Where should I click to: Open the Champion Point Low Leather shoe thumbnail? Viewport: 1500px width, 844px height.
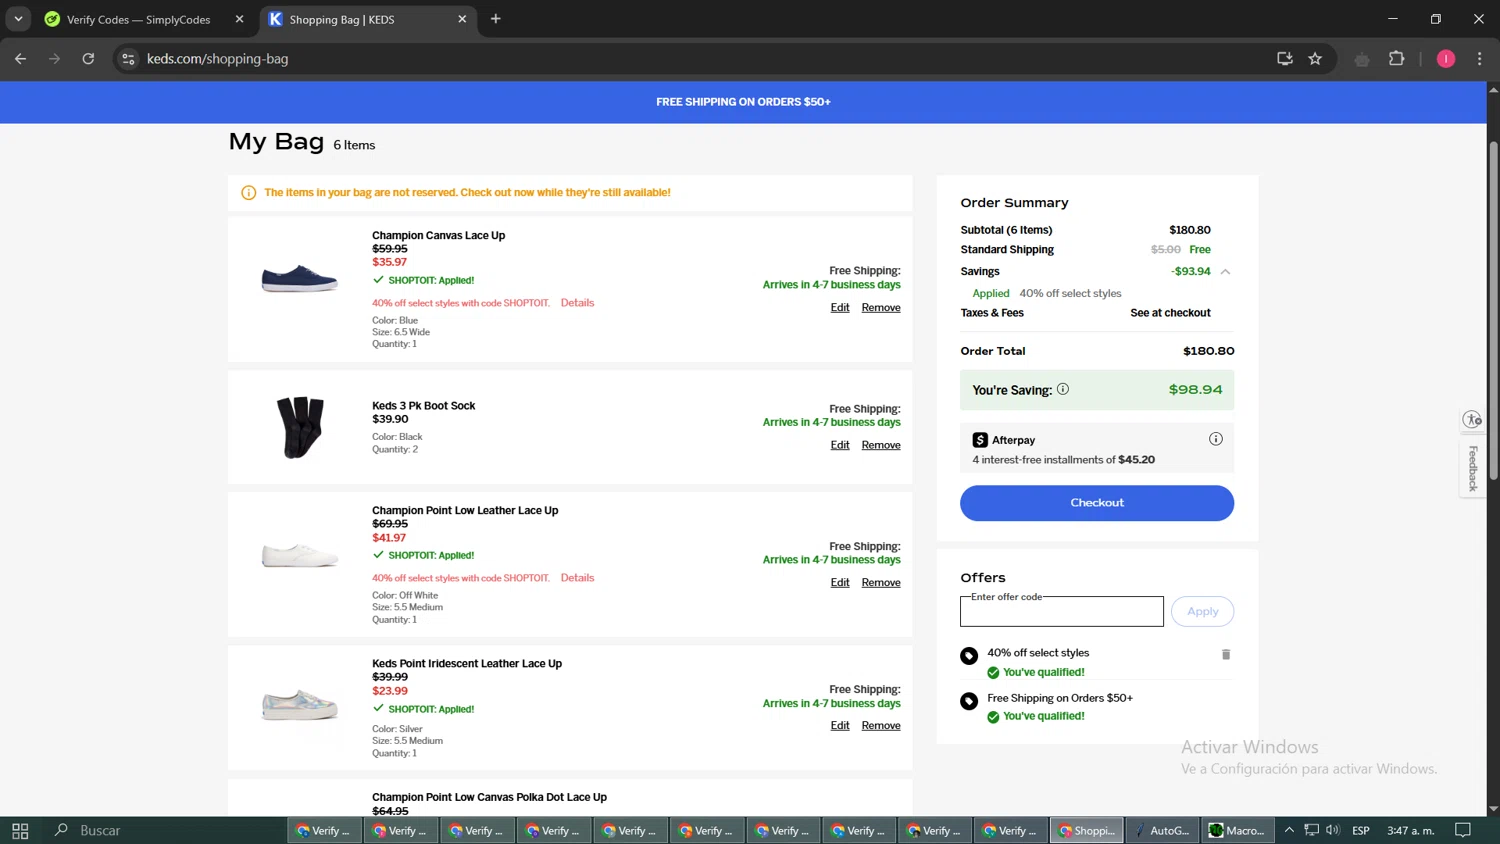[x=299, y=556]
